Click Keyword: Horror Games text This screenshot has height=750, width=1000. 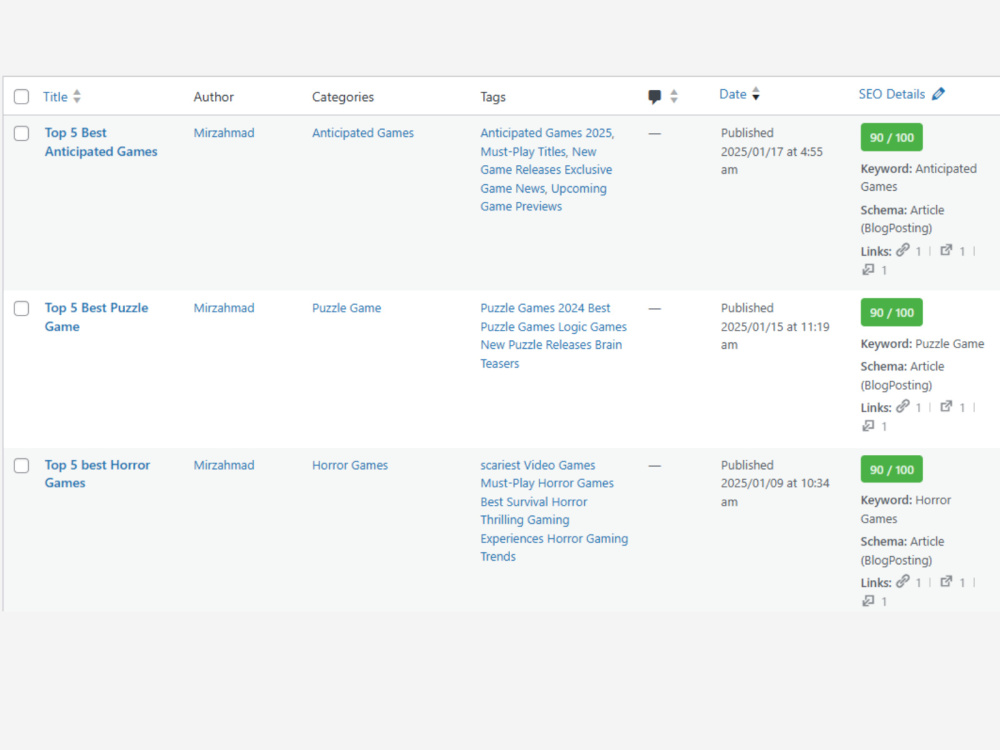coord(906,509)
